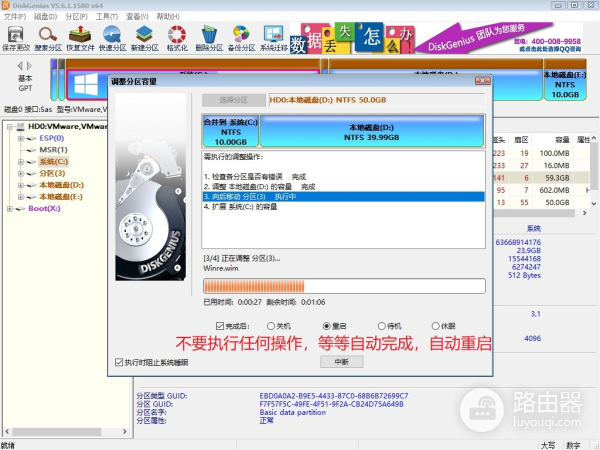Click the 59.3GB capacity cell
The height and width of the screenshot is (450, 600).
[x=554, y=178]
